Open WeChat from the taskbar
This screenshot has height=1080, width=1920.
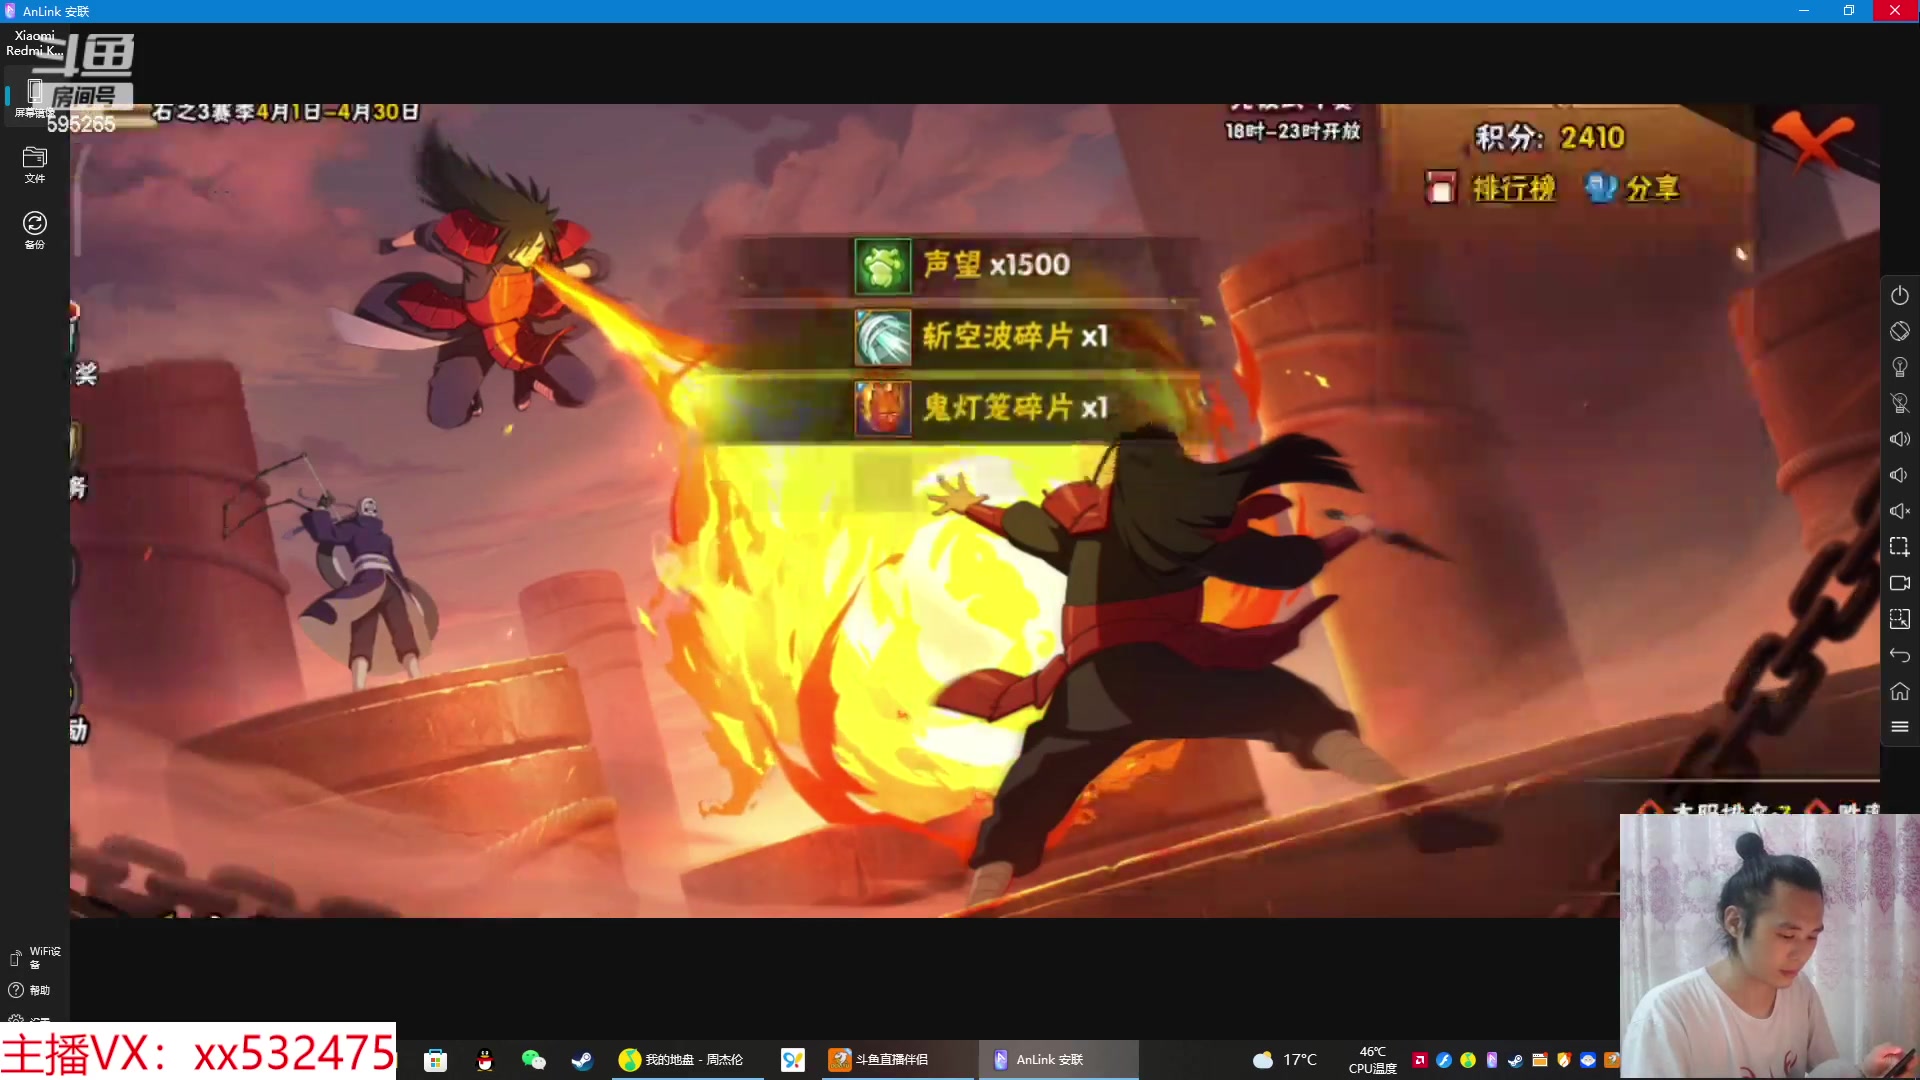click(x=533, y=1060)
